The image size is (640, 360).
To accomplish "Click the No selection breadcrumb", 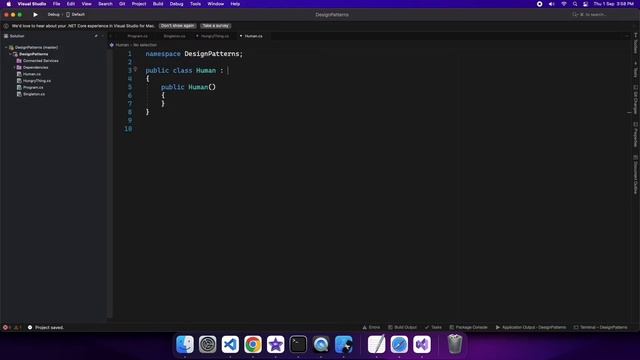I will tap(145, 45).
